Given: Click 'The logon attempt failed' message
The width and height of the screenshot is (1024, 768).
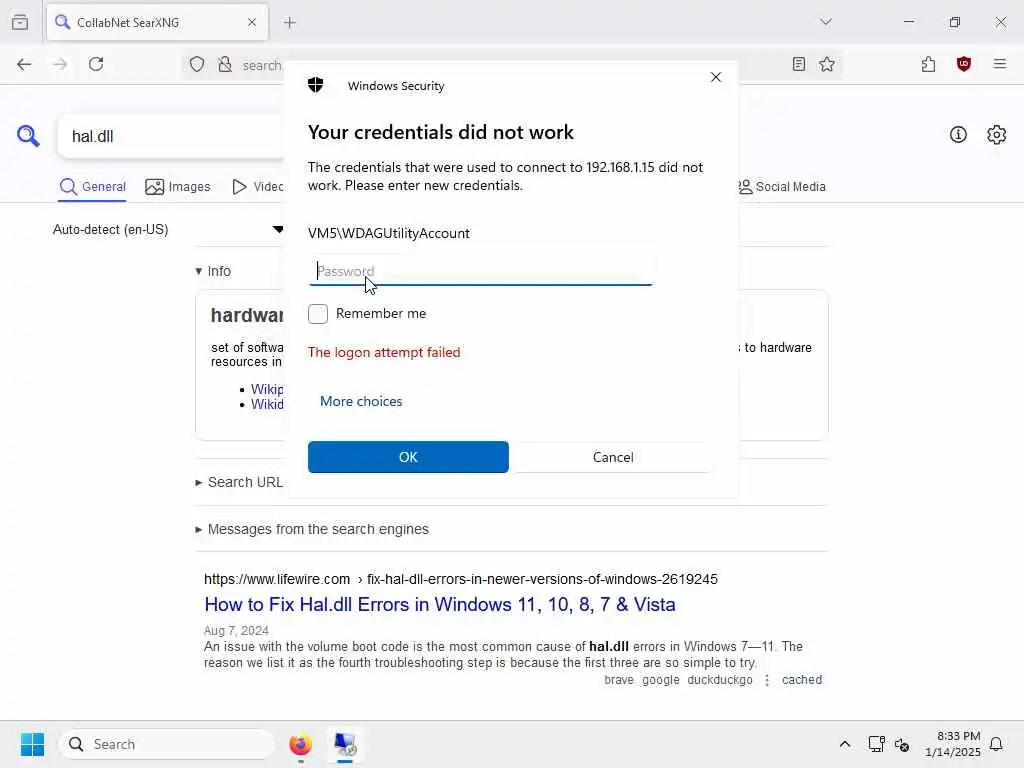Looking at the screenshot, I should tap(384, 352).
